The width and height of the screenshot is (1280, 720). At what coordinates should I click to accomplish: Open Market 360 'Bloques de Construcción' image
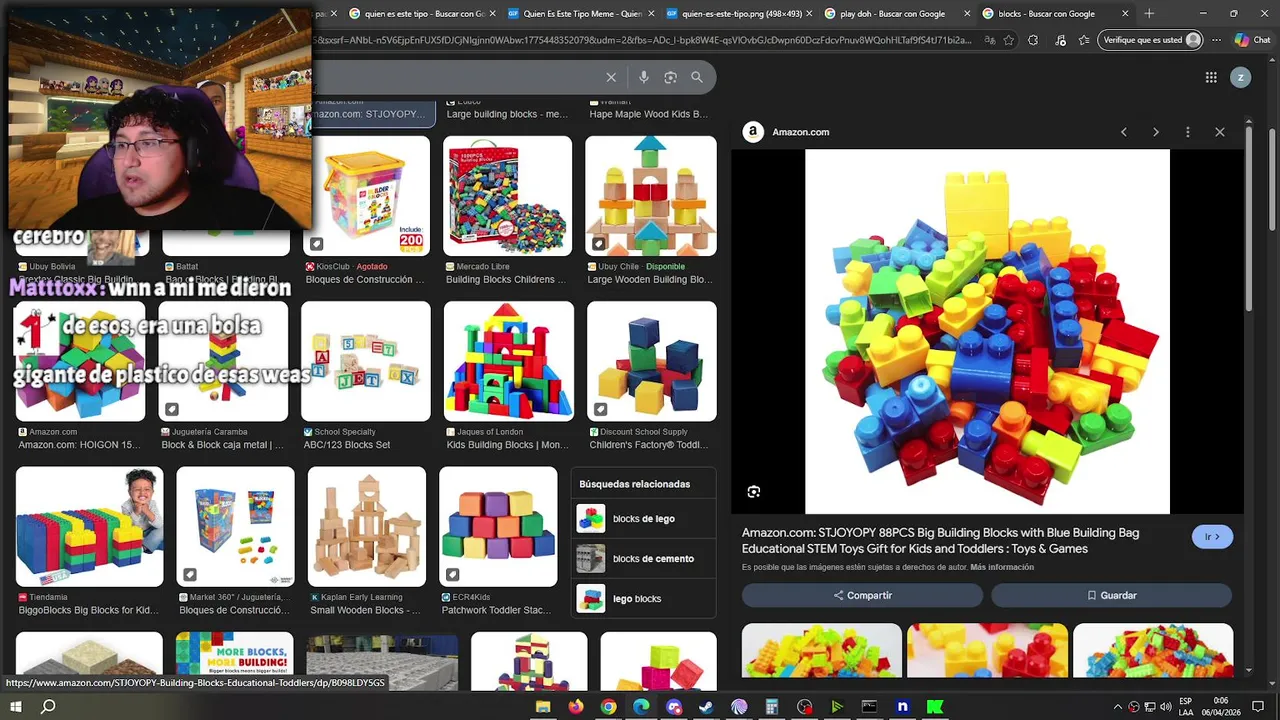pos(235,526)
